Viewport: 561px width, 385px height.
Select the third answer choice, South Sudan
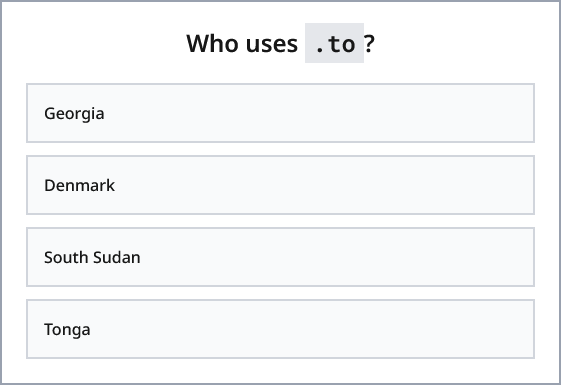coord(280,257)
